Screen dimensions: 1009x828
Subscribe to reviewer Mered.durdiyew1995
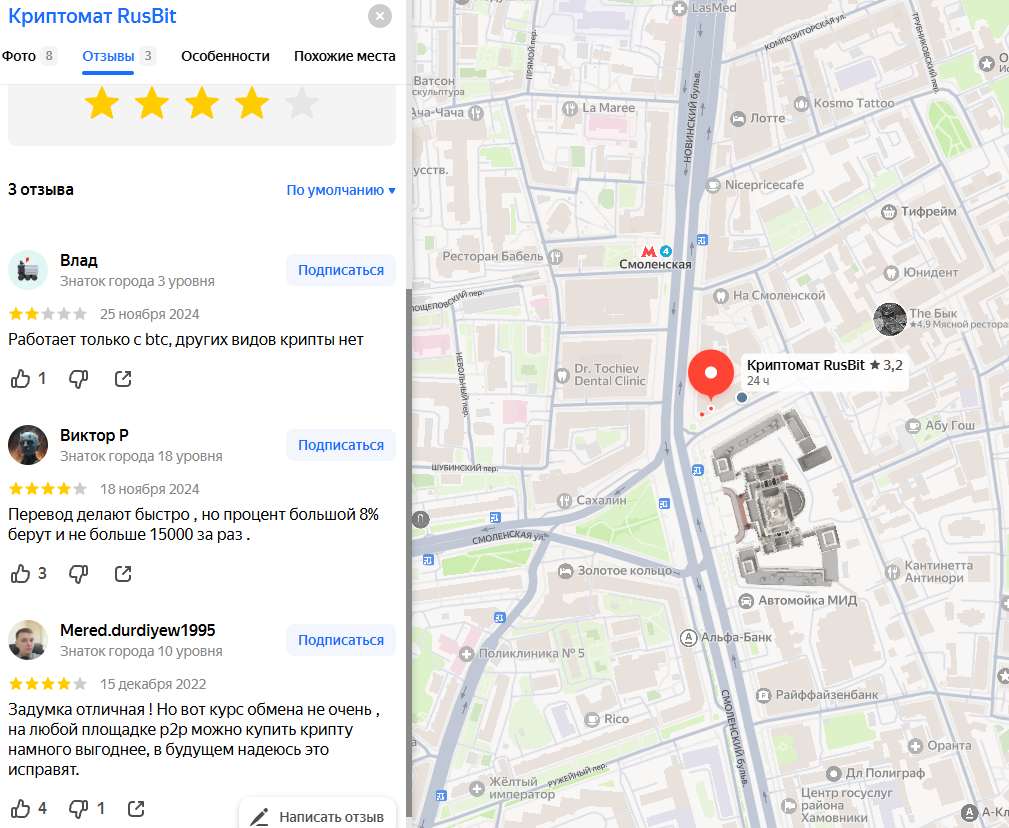coord(340,640)
